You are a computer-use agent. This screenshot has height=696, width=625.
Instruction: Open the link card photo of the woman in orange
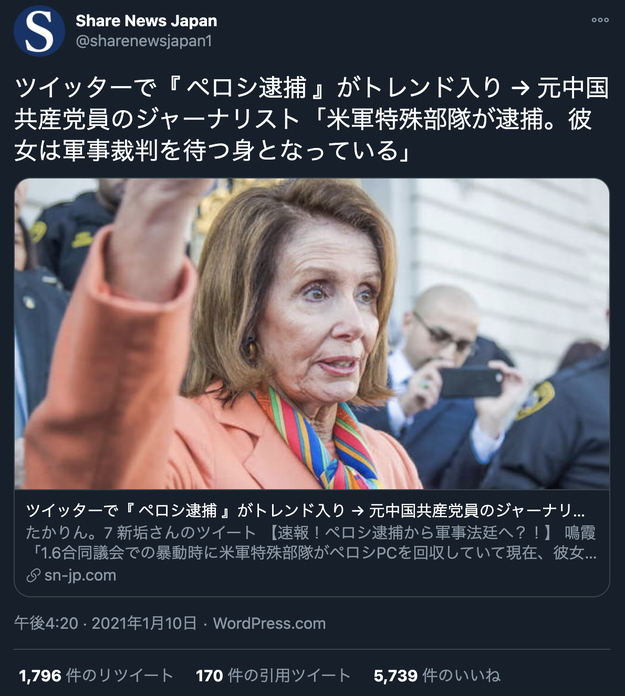[x=312, y=334]
